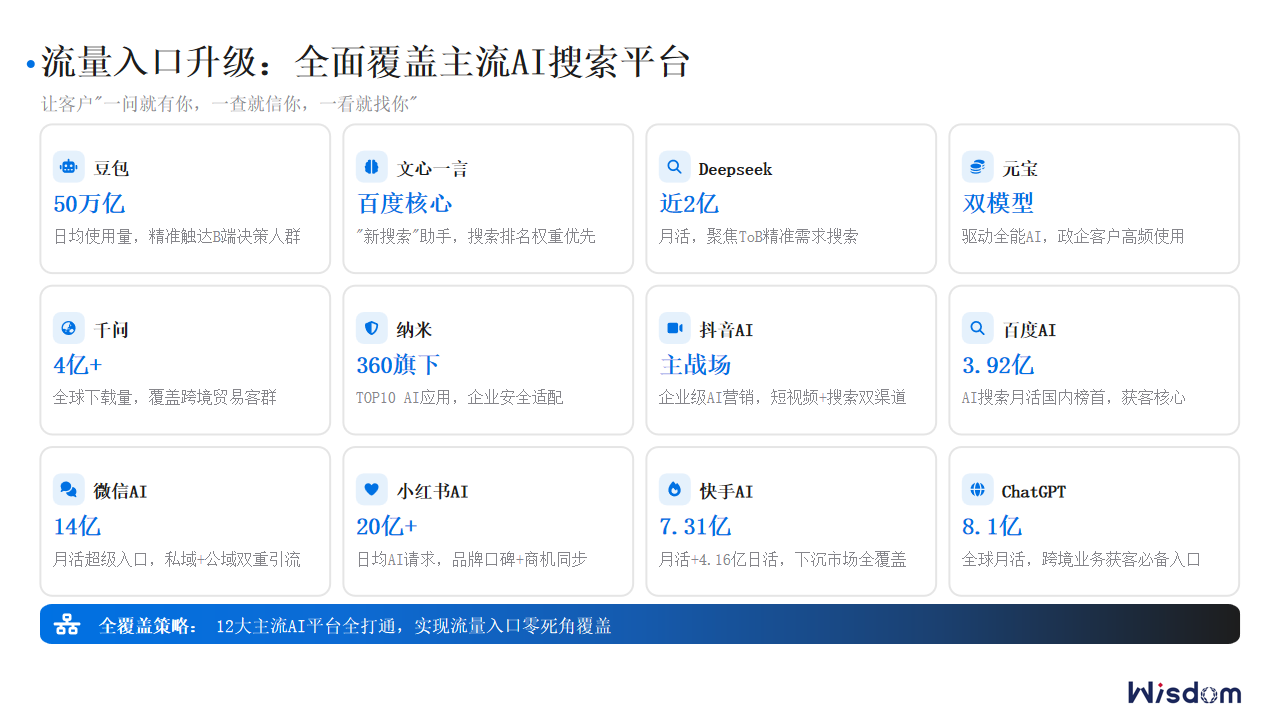The image size is (1280, 720).
Task: Click the description "全球下载量，覆盖跨境贸易客群"
Action: click(x=165, y=398)
